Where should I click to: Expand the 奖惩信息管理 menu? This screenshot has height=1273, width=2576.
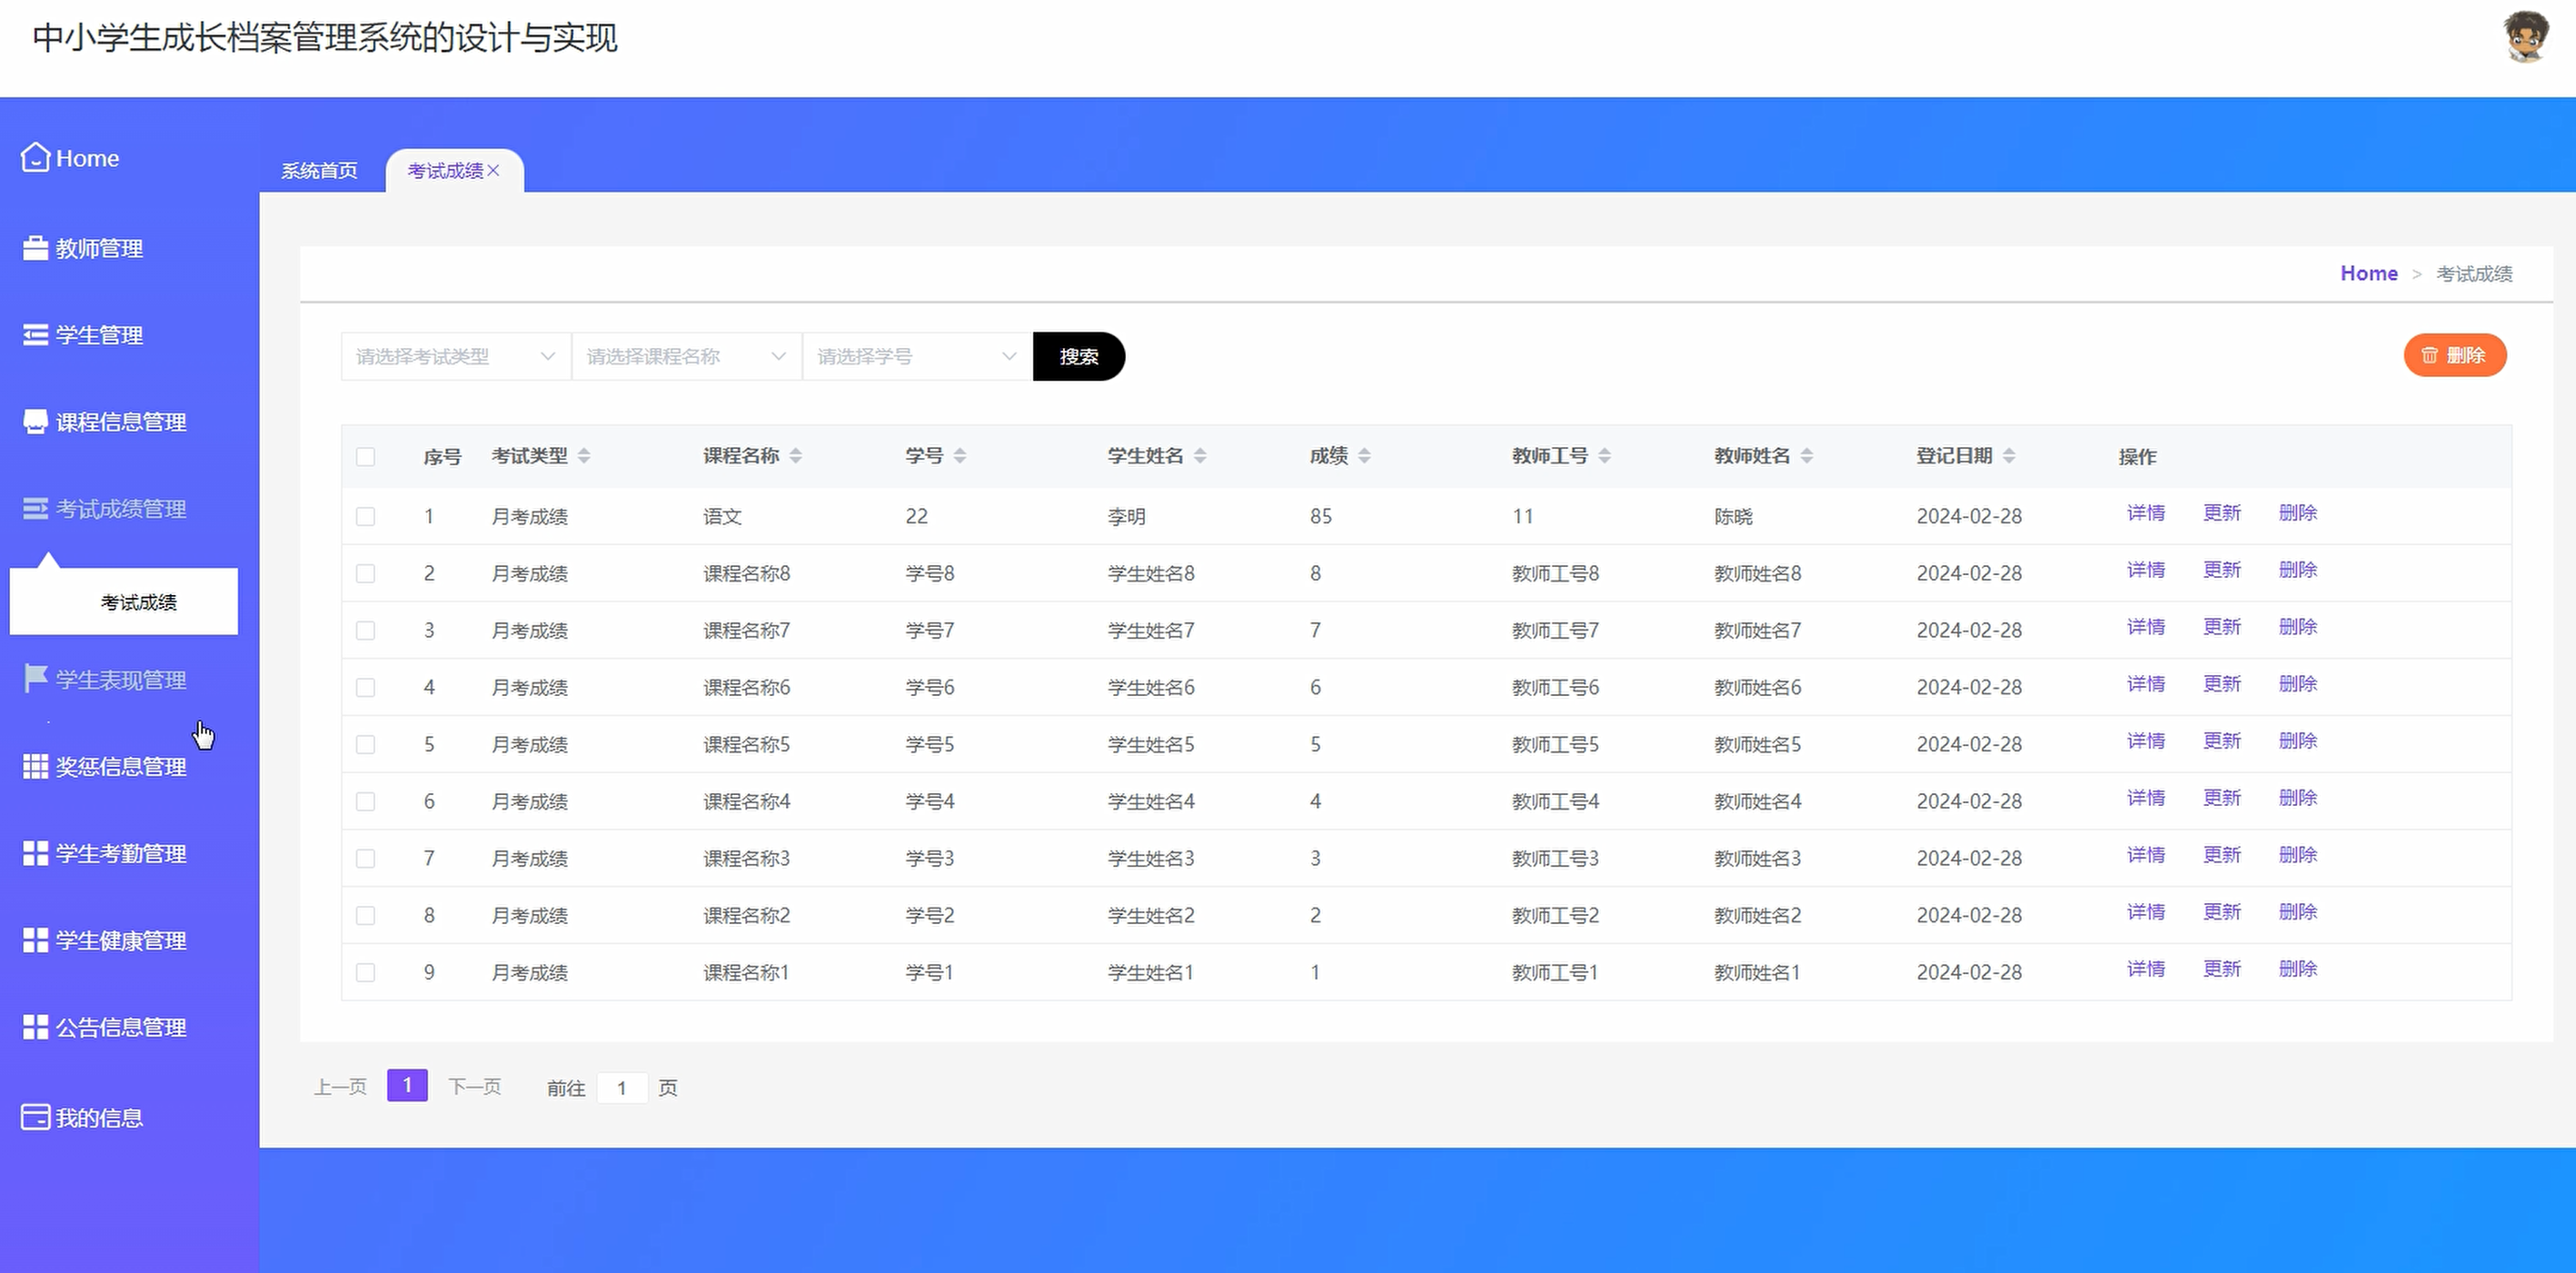click(121, 767)
